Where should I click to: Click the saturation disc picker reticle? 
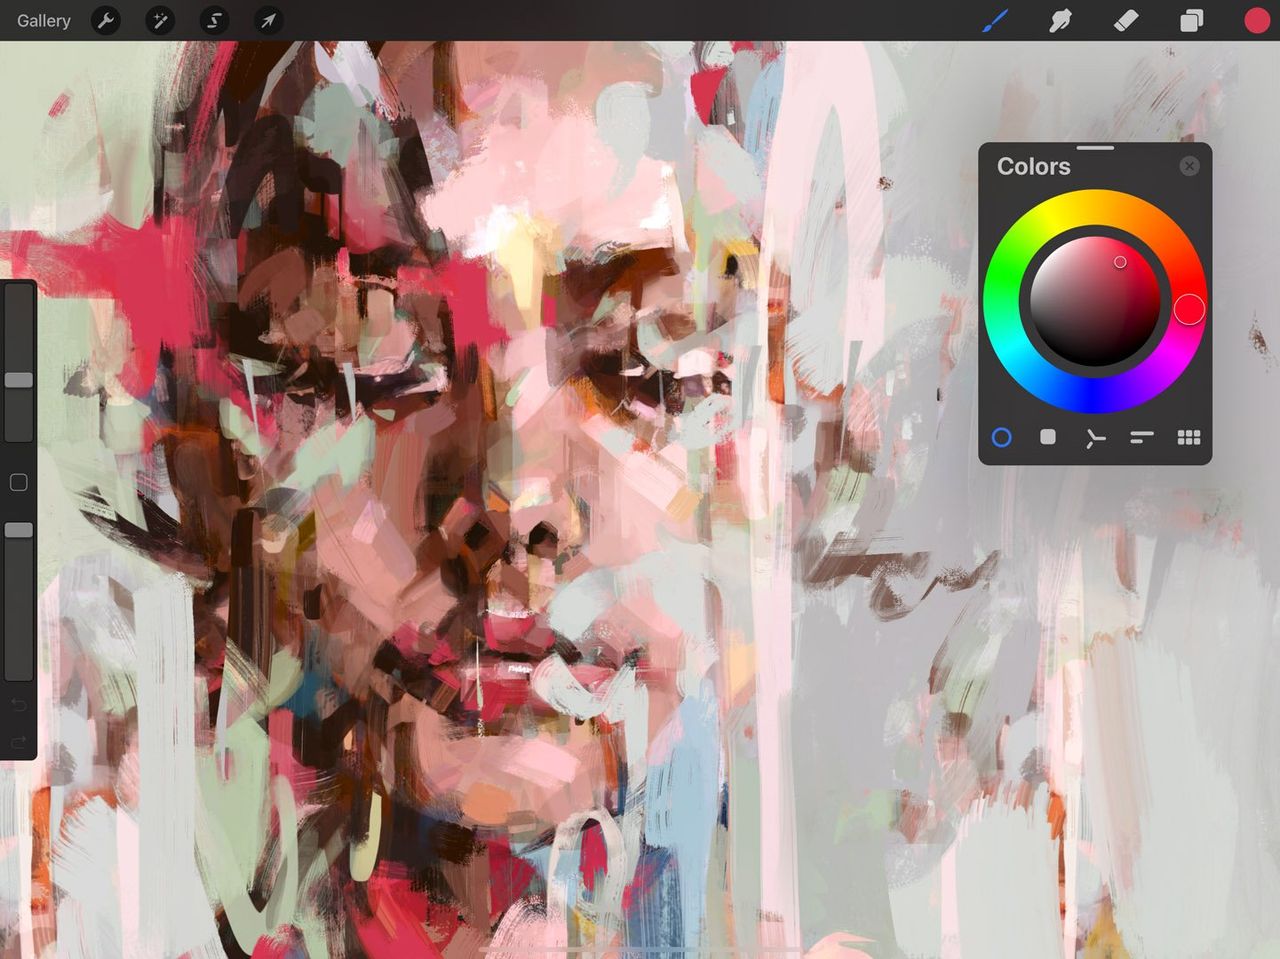pos(1120,262)
